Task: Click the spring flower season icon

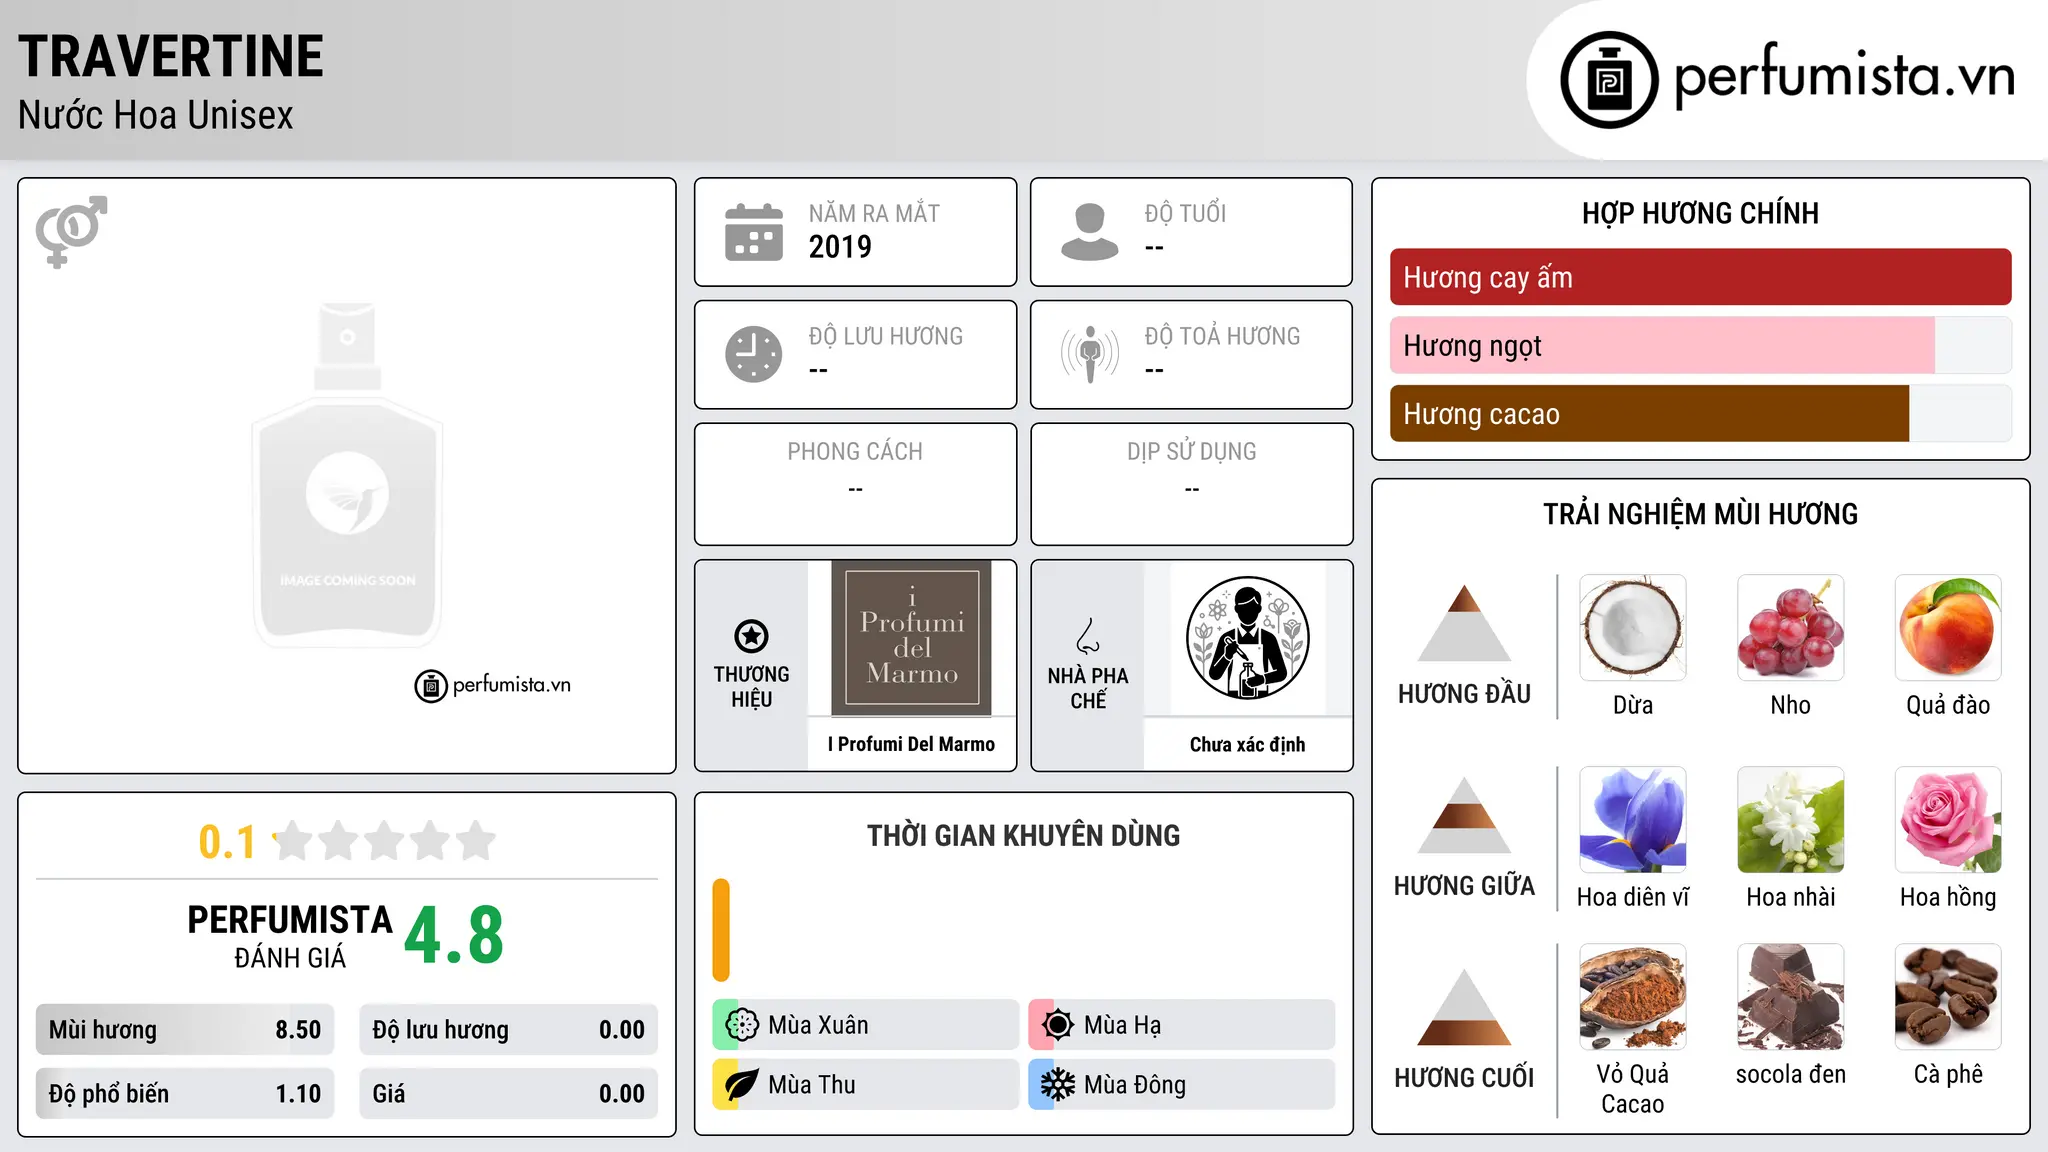Action: click(742, 1025)
